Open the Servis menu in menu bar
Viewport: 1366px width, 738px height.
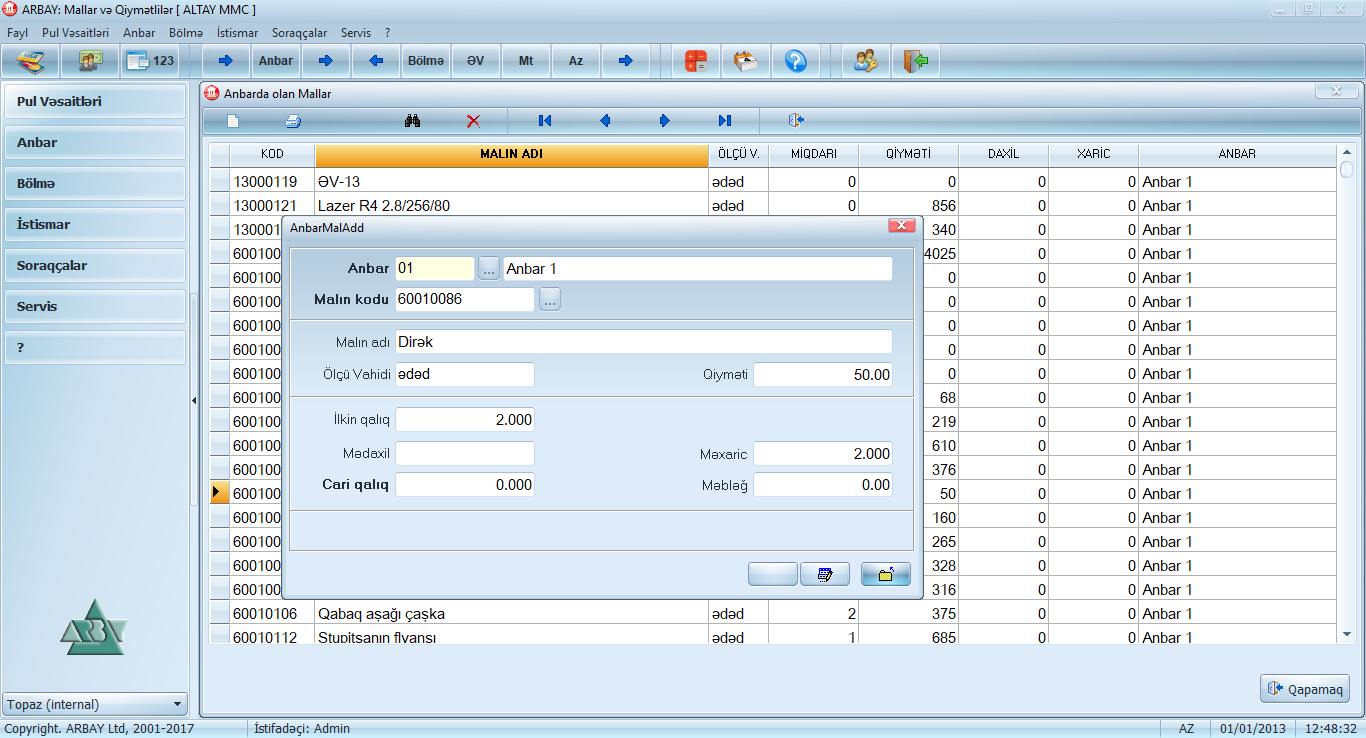coord(356,33)
